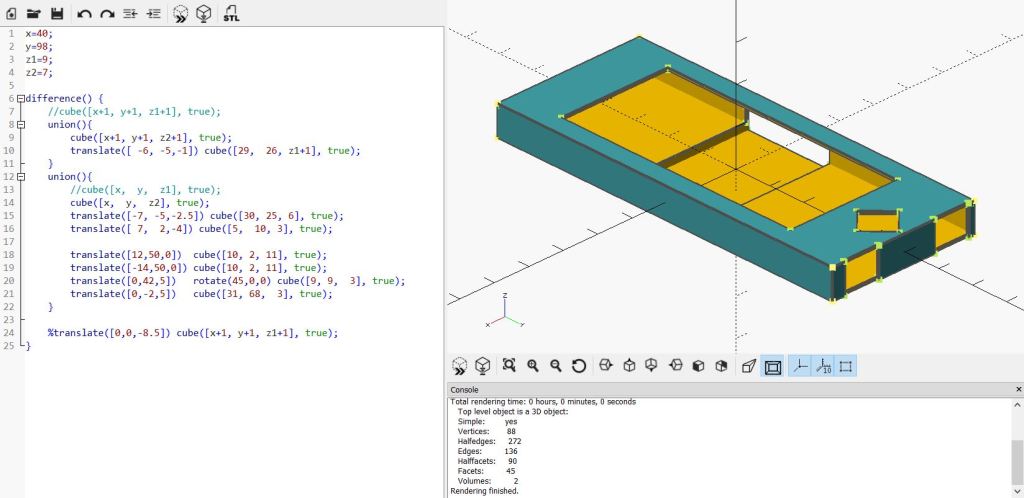
Task: Click the New file icon
Action: (x=12, y=14)
